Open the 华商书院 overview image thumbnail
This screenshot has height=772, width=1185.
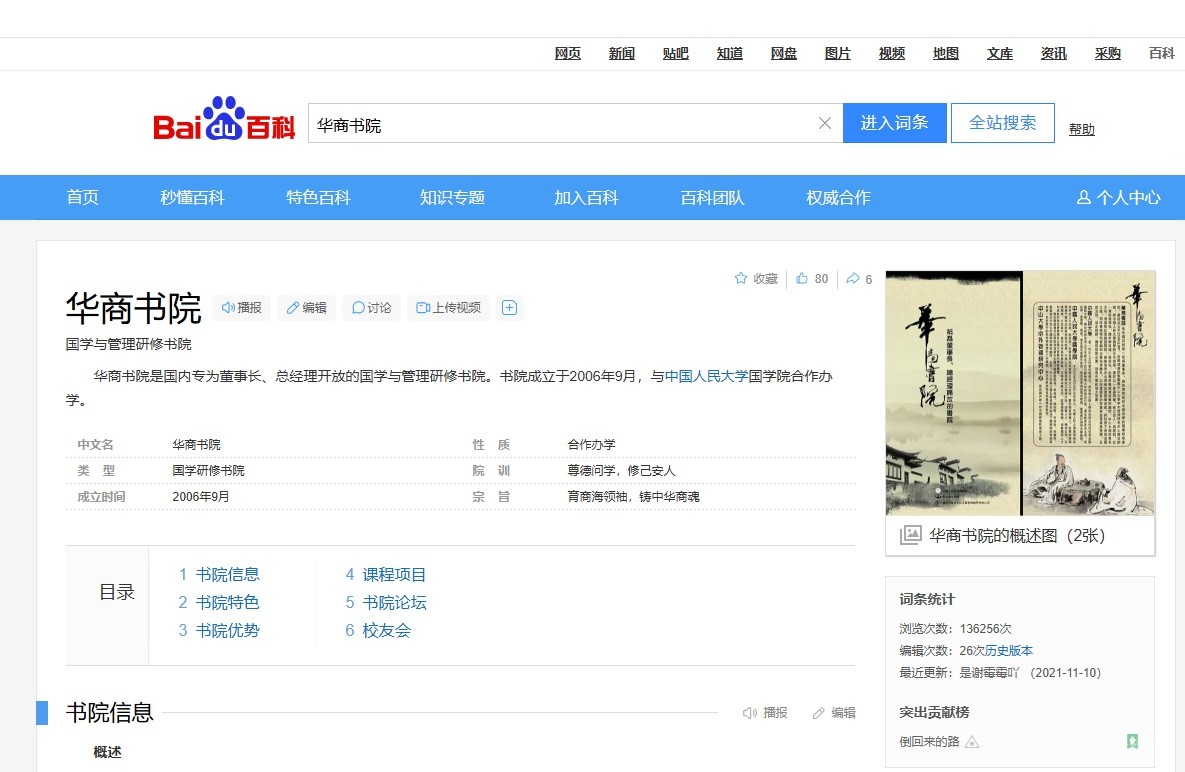[x=1020, y=393]
